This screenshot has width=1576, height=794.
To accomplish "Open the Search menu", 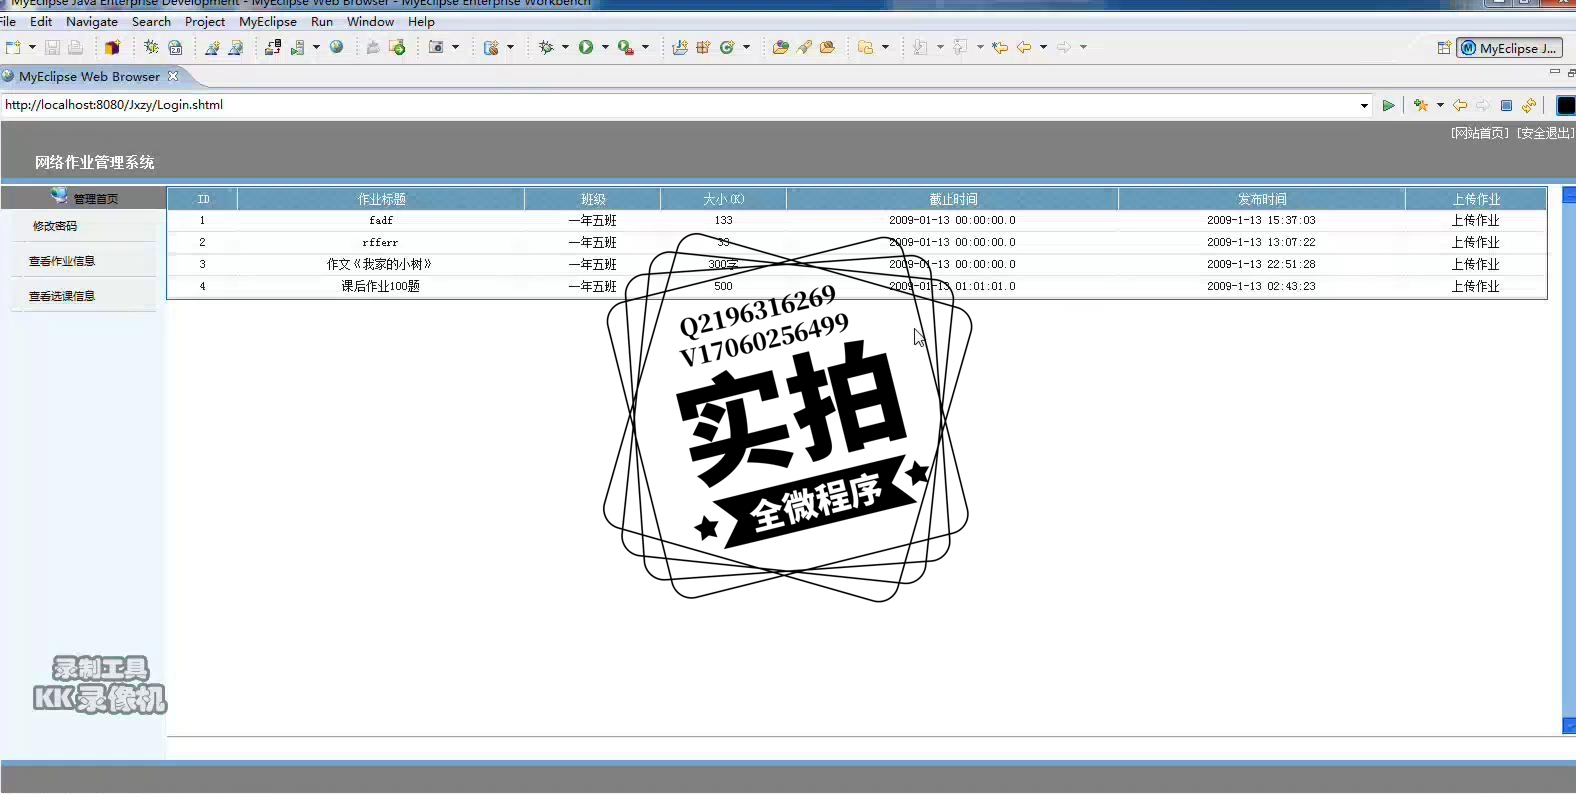I will click(x=151, y=21).
